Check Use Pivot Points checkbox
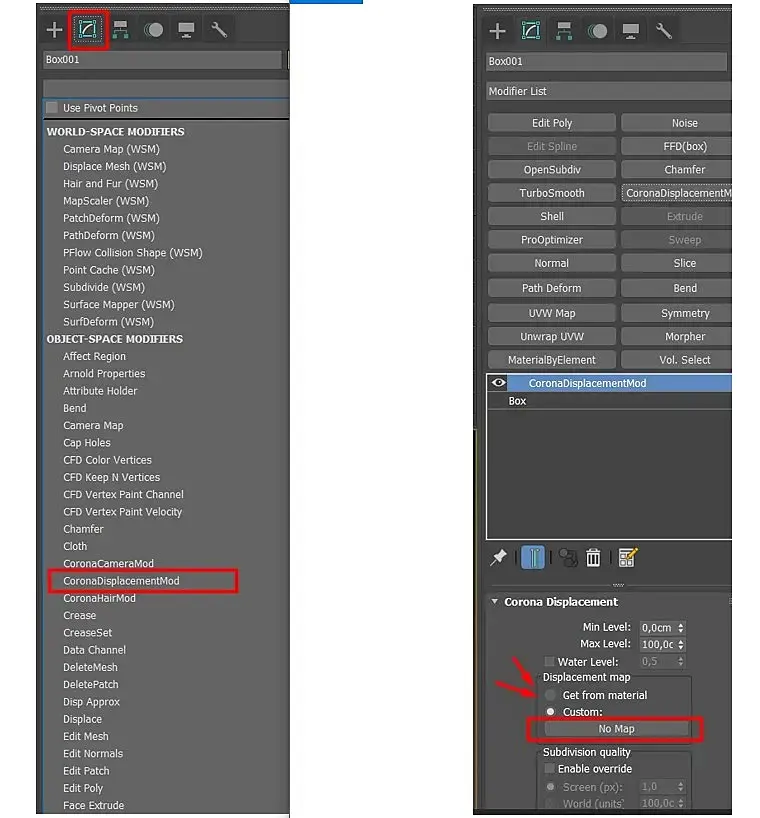The height and width of the screenshot is (818, 760). click(x=52, y=107)
